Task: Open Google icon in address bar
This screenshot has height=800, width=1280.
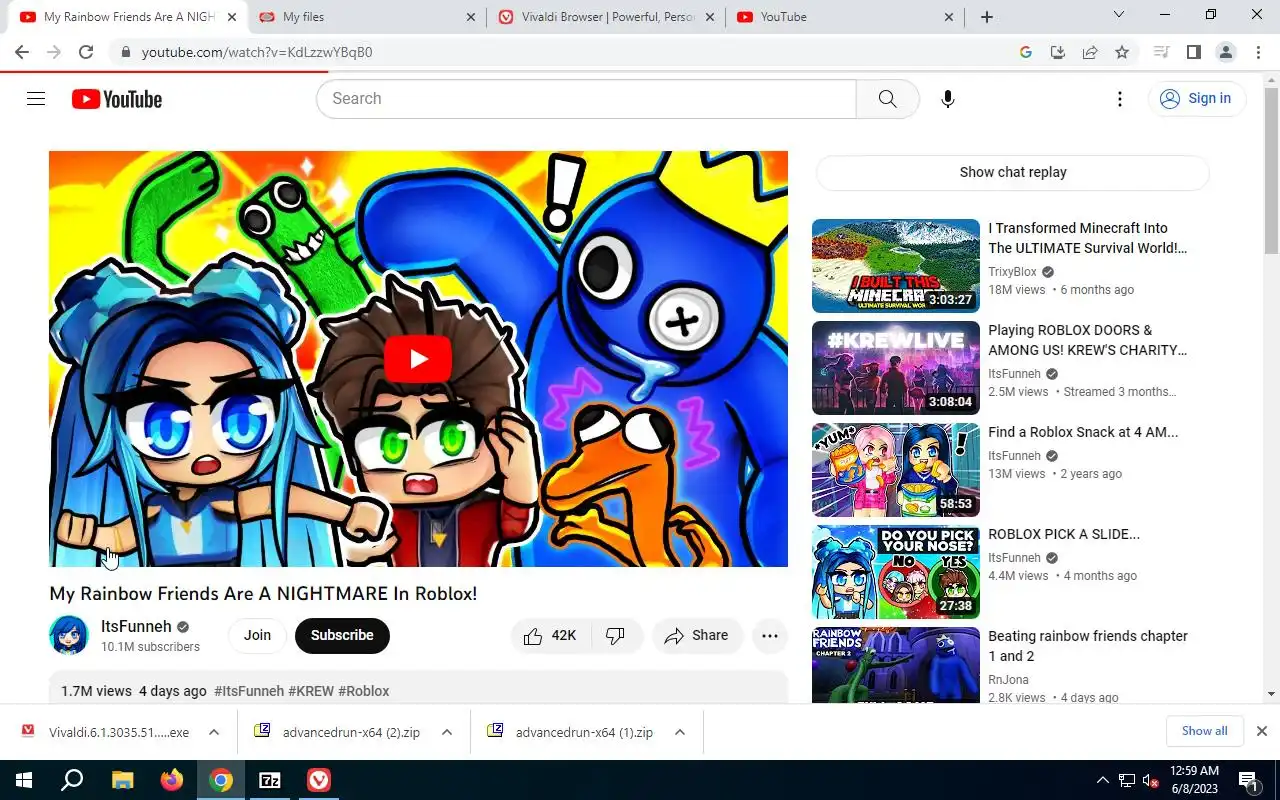Action: (1026, 52)
